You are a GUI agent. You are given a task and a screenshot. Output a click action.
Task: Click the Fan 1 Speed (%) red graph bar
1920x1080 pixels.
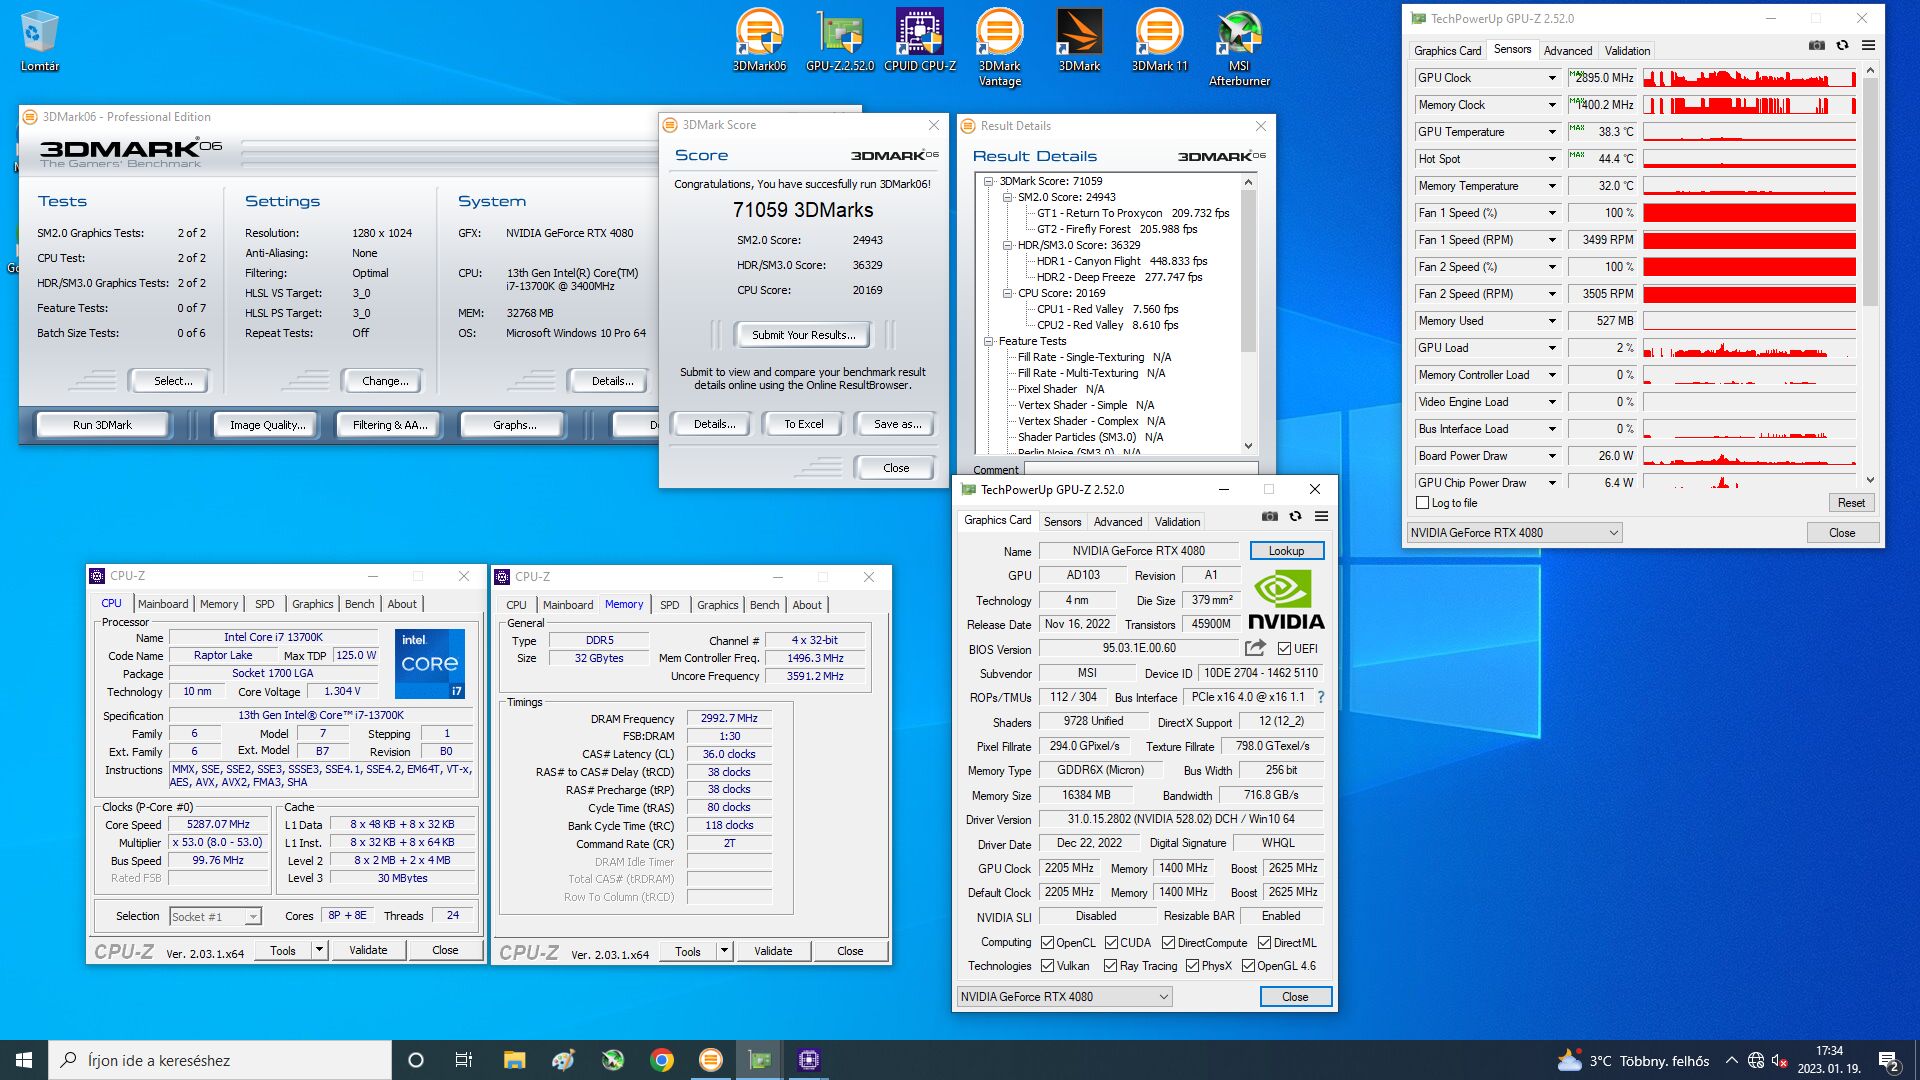pos(1749,213)
